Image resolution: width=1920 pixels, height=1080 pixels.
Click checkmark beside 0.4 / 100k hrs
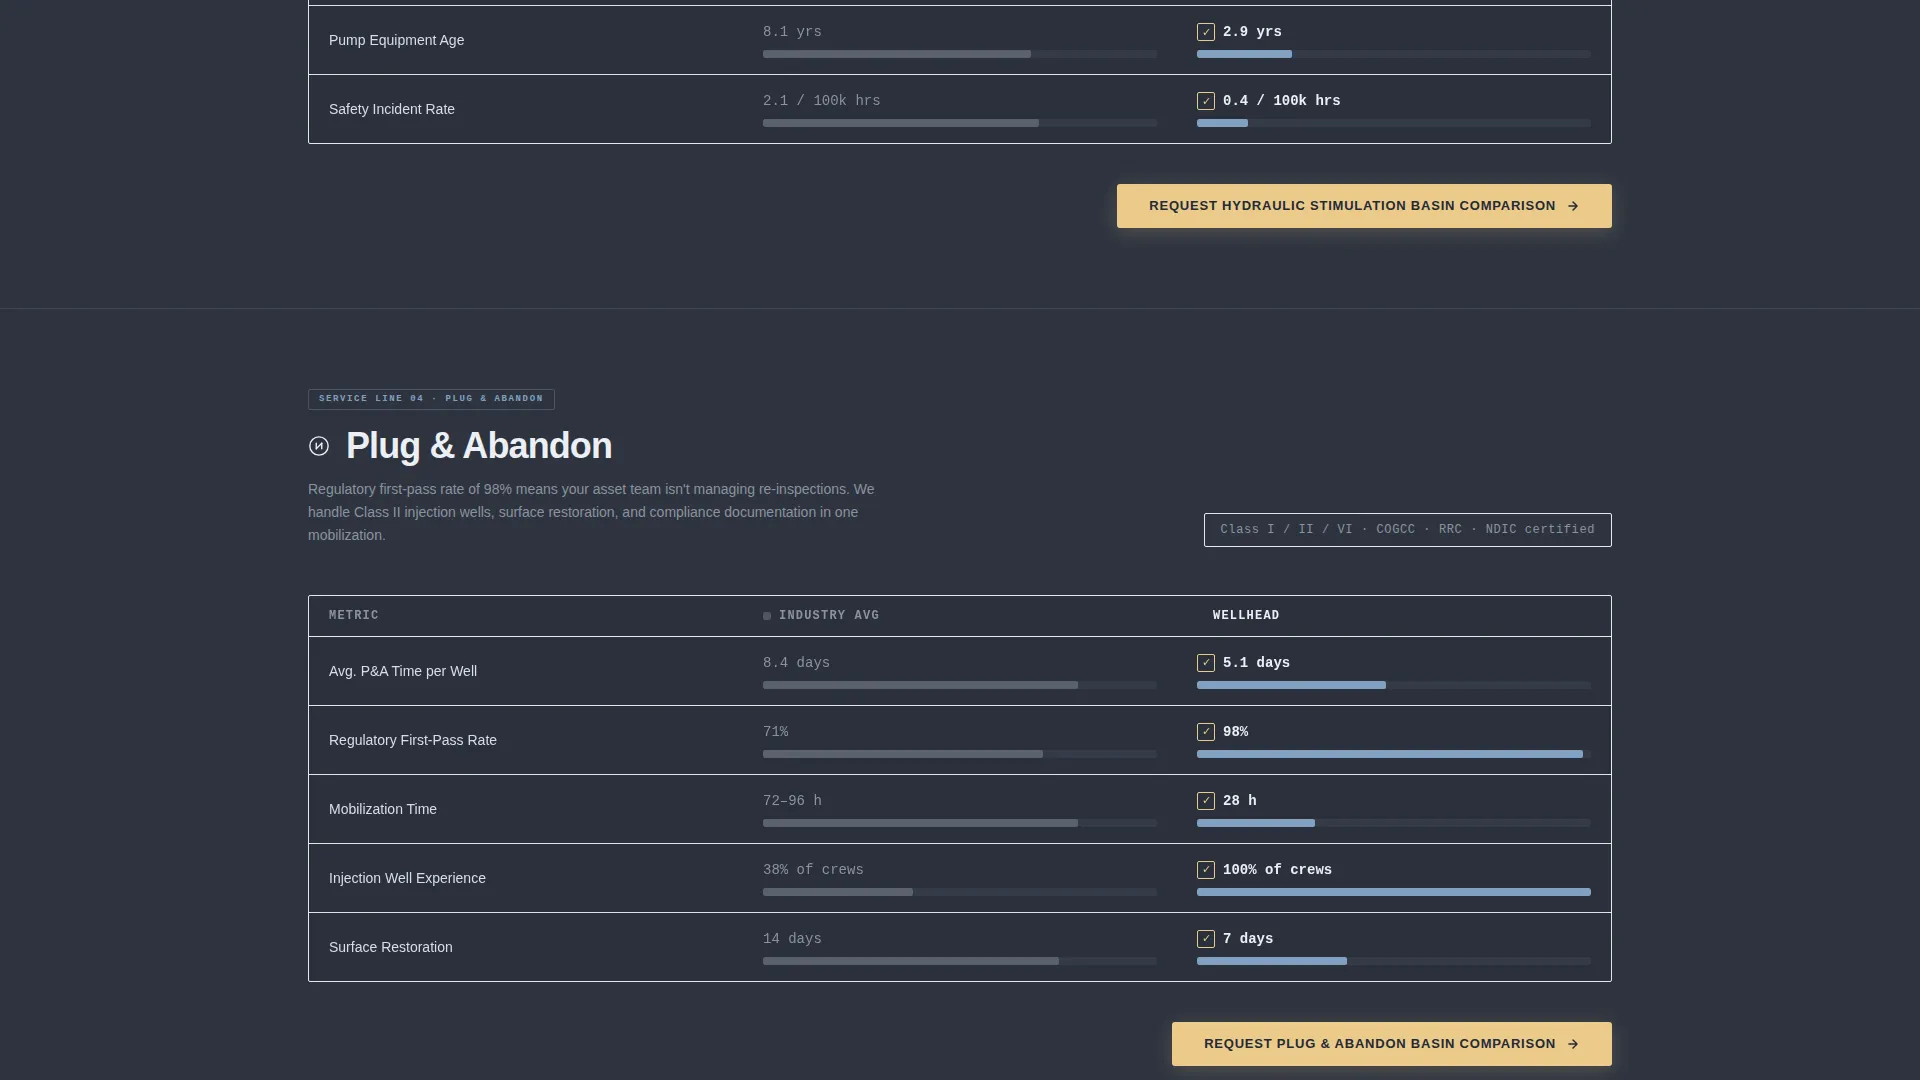[x=1206, y=101]
